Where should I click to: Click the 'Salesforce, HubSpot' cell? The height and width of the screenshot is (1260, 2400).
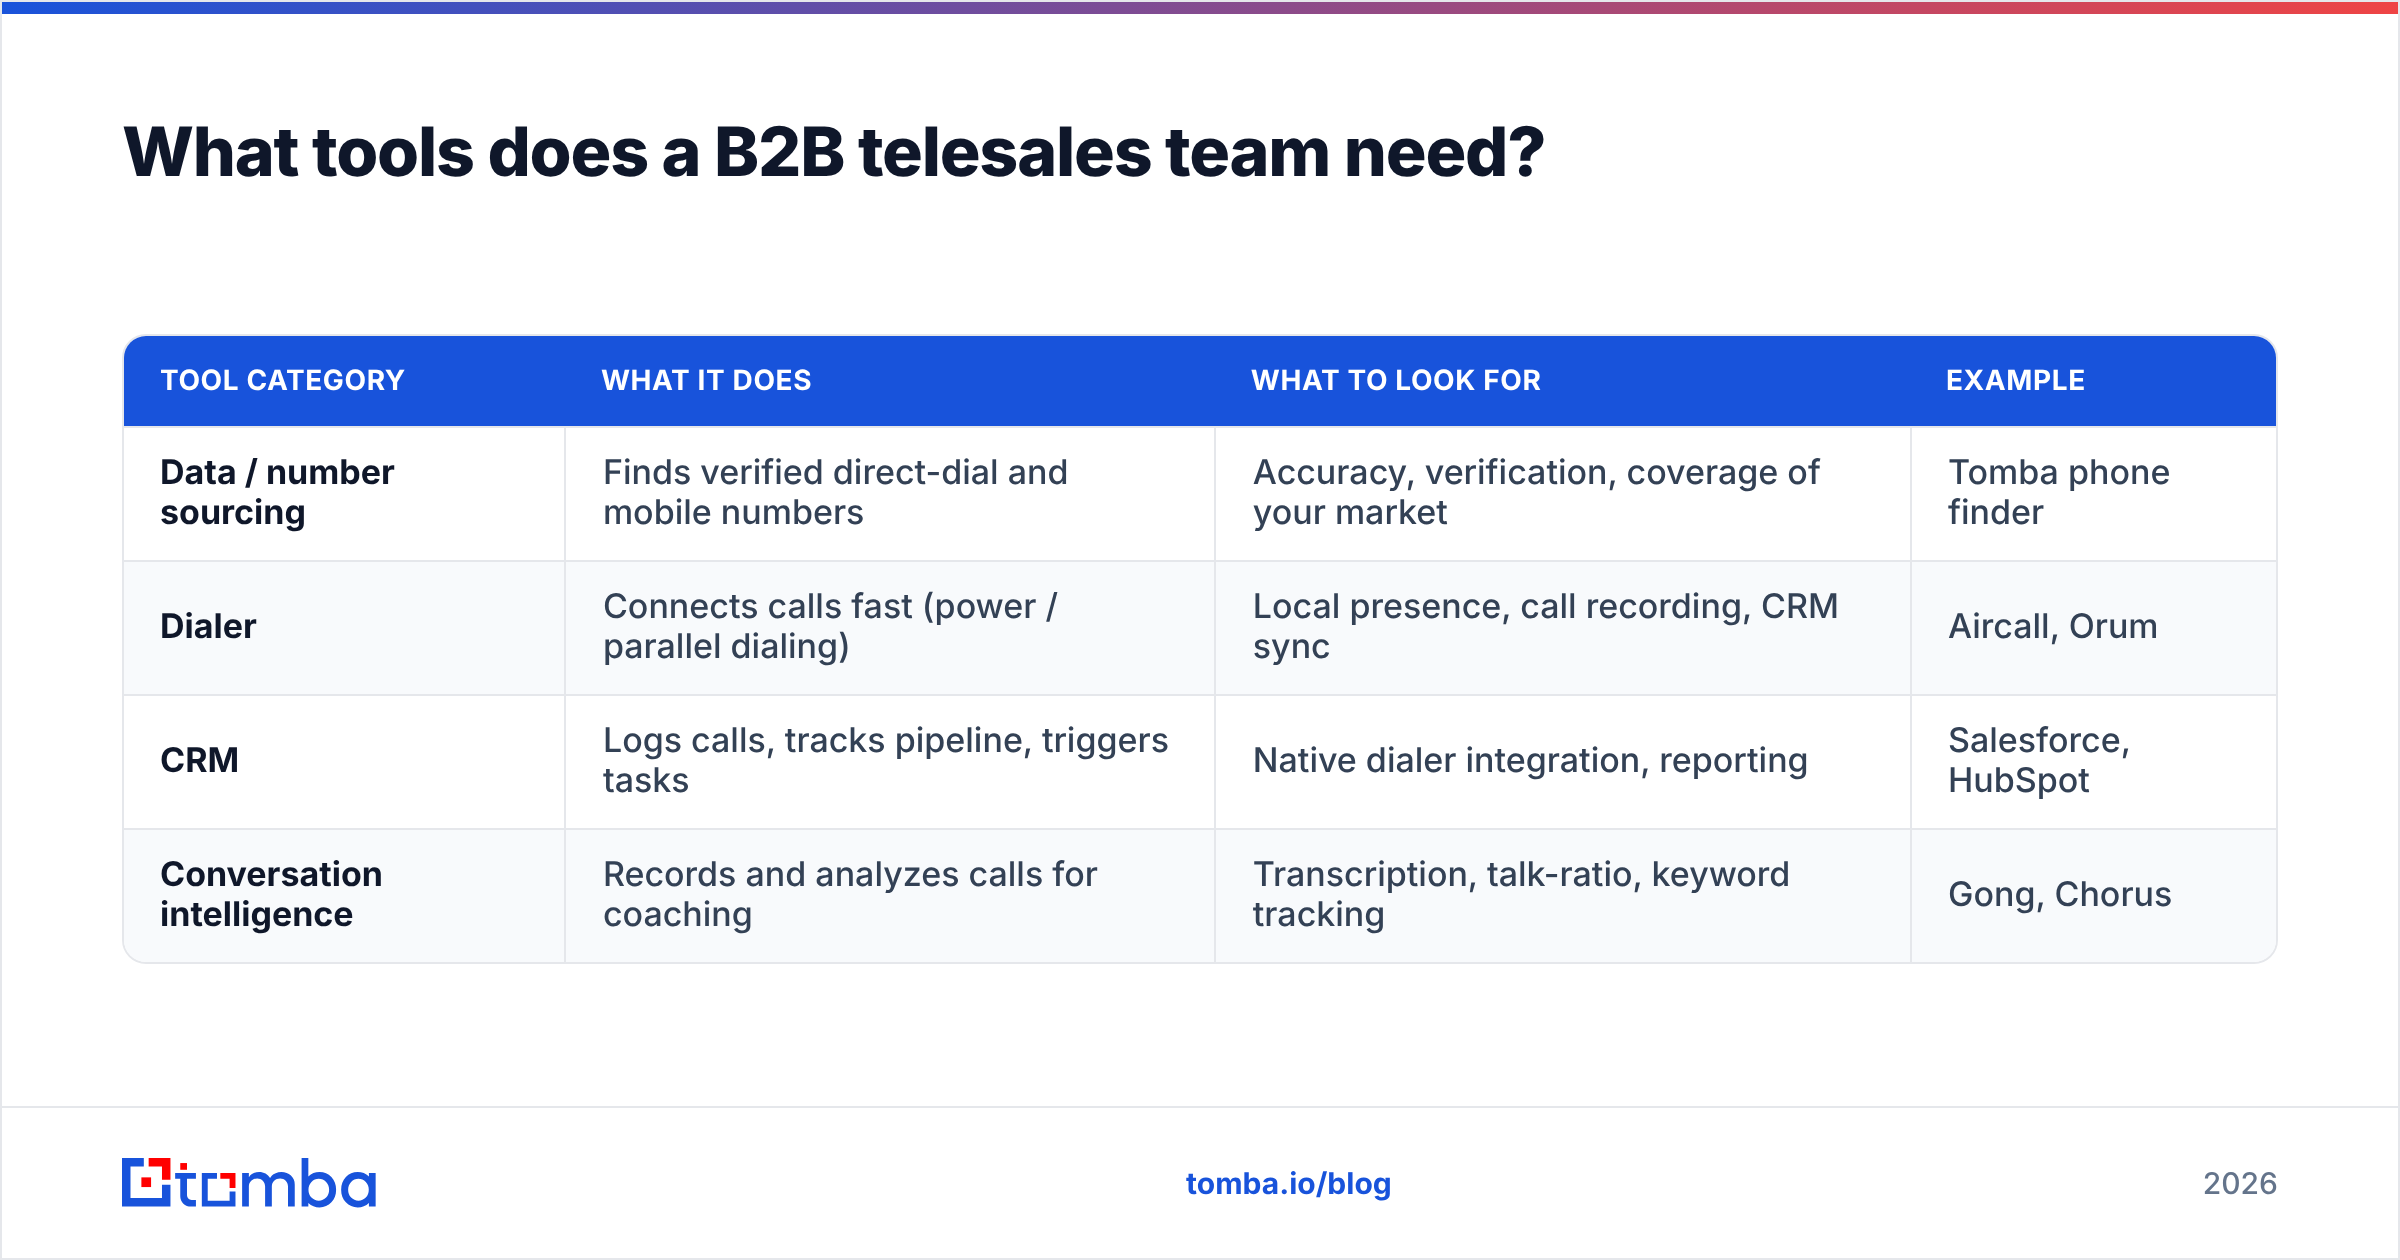pos(2094,761)
